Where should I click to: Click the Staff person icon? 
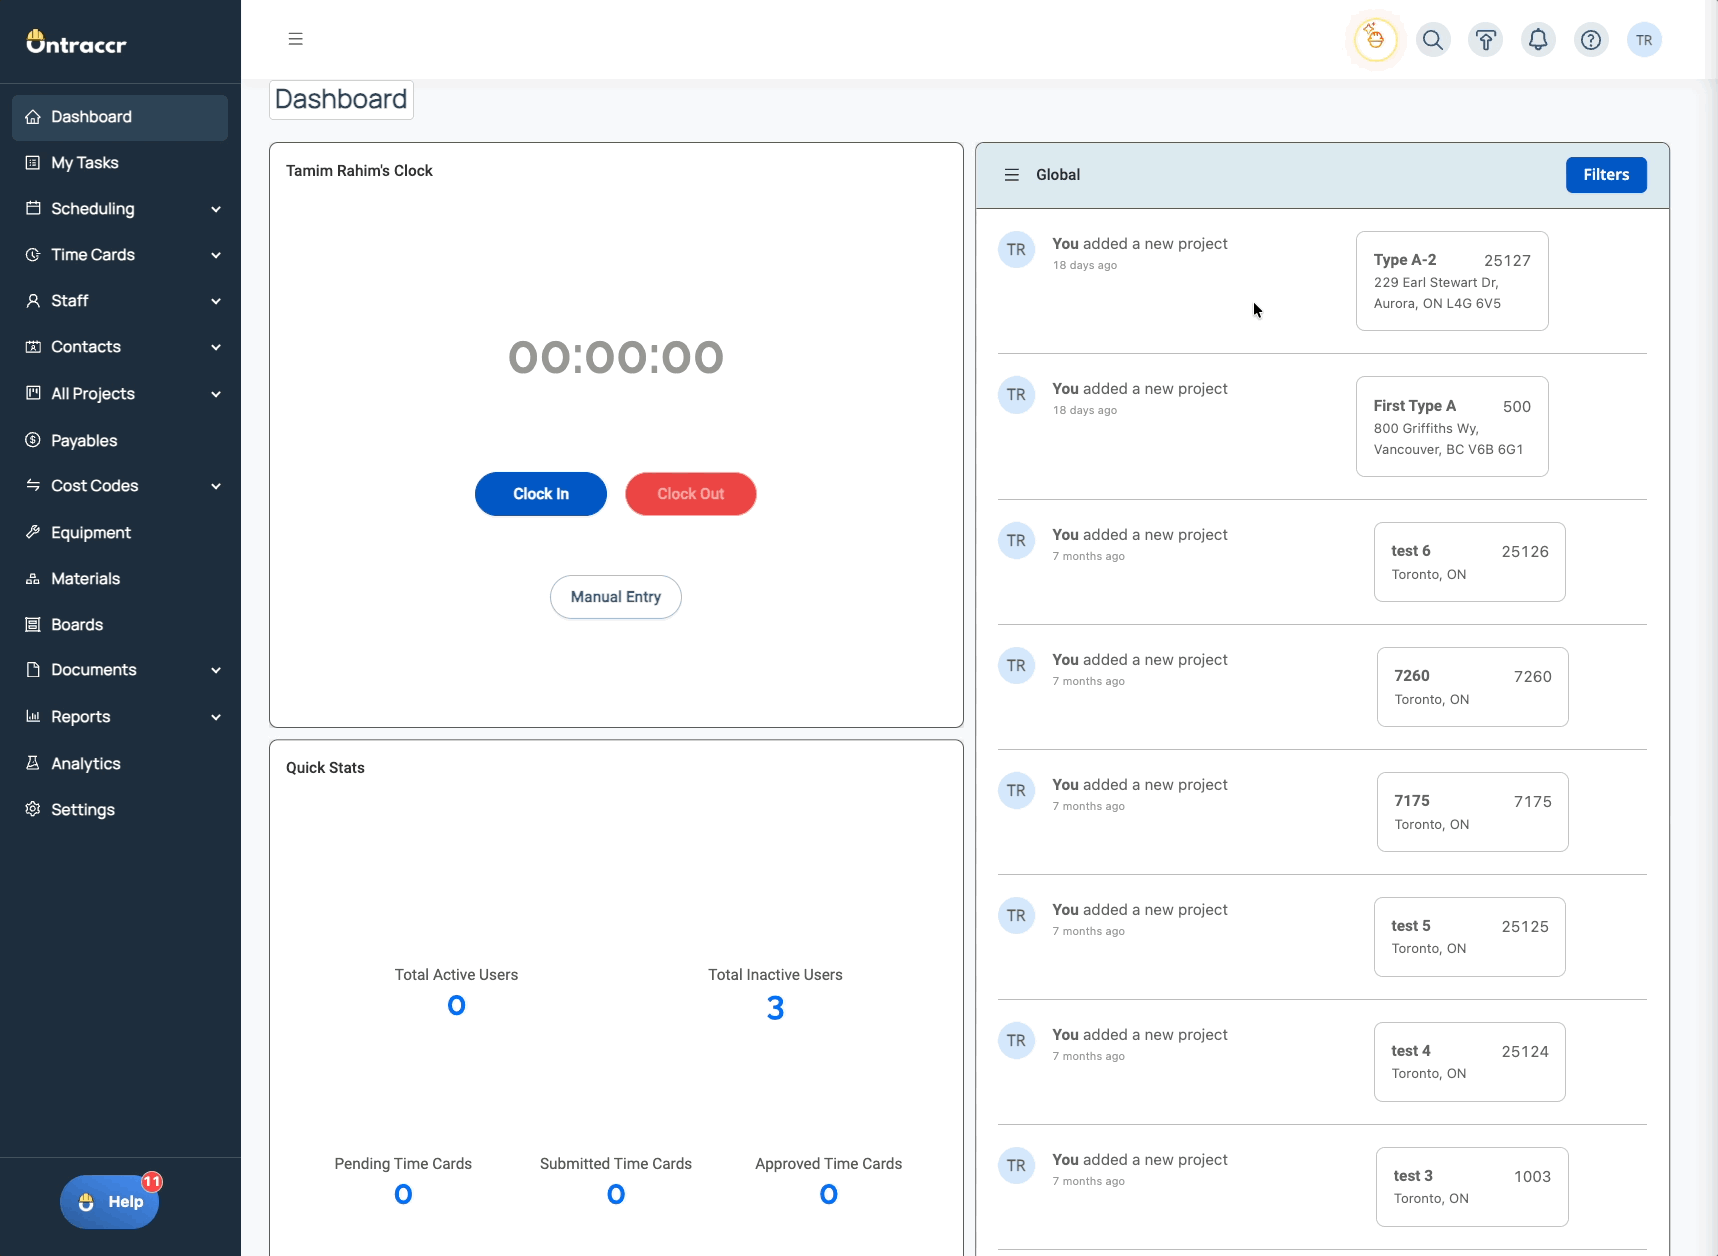click(33, 301)
